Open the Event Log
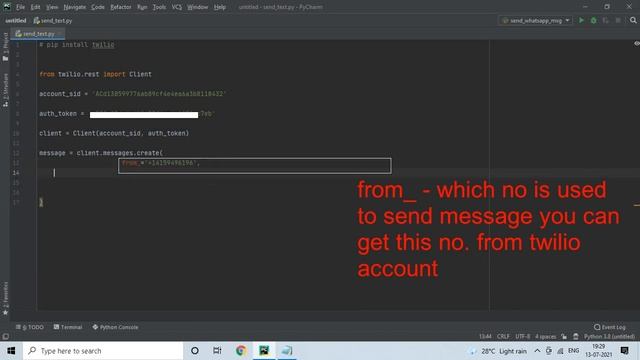Screen dimensions: 640x360 [610, 327]
